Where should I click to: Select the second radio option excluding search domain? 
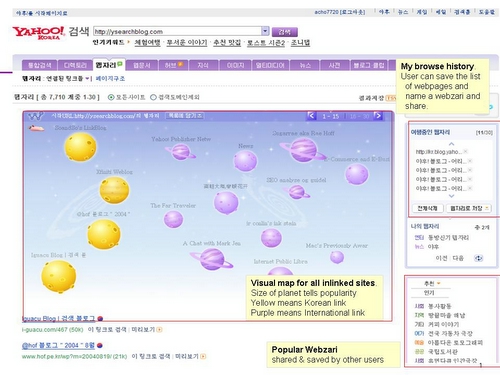[x=153, y=97]
